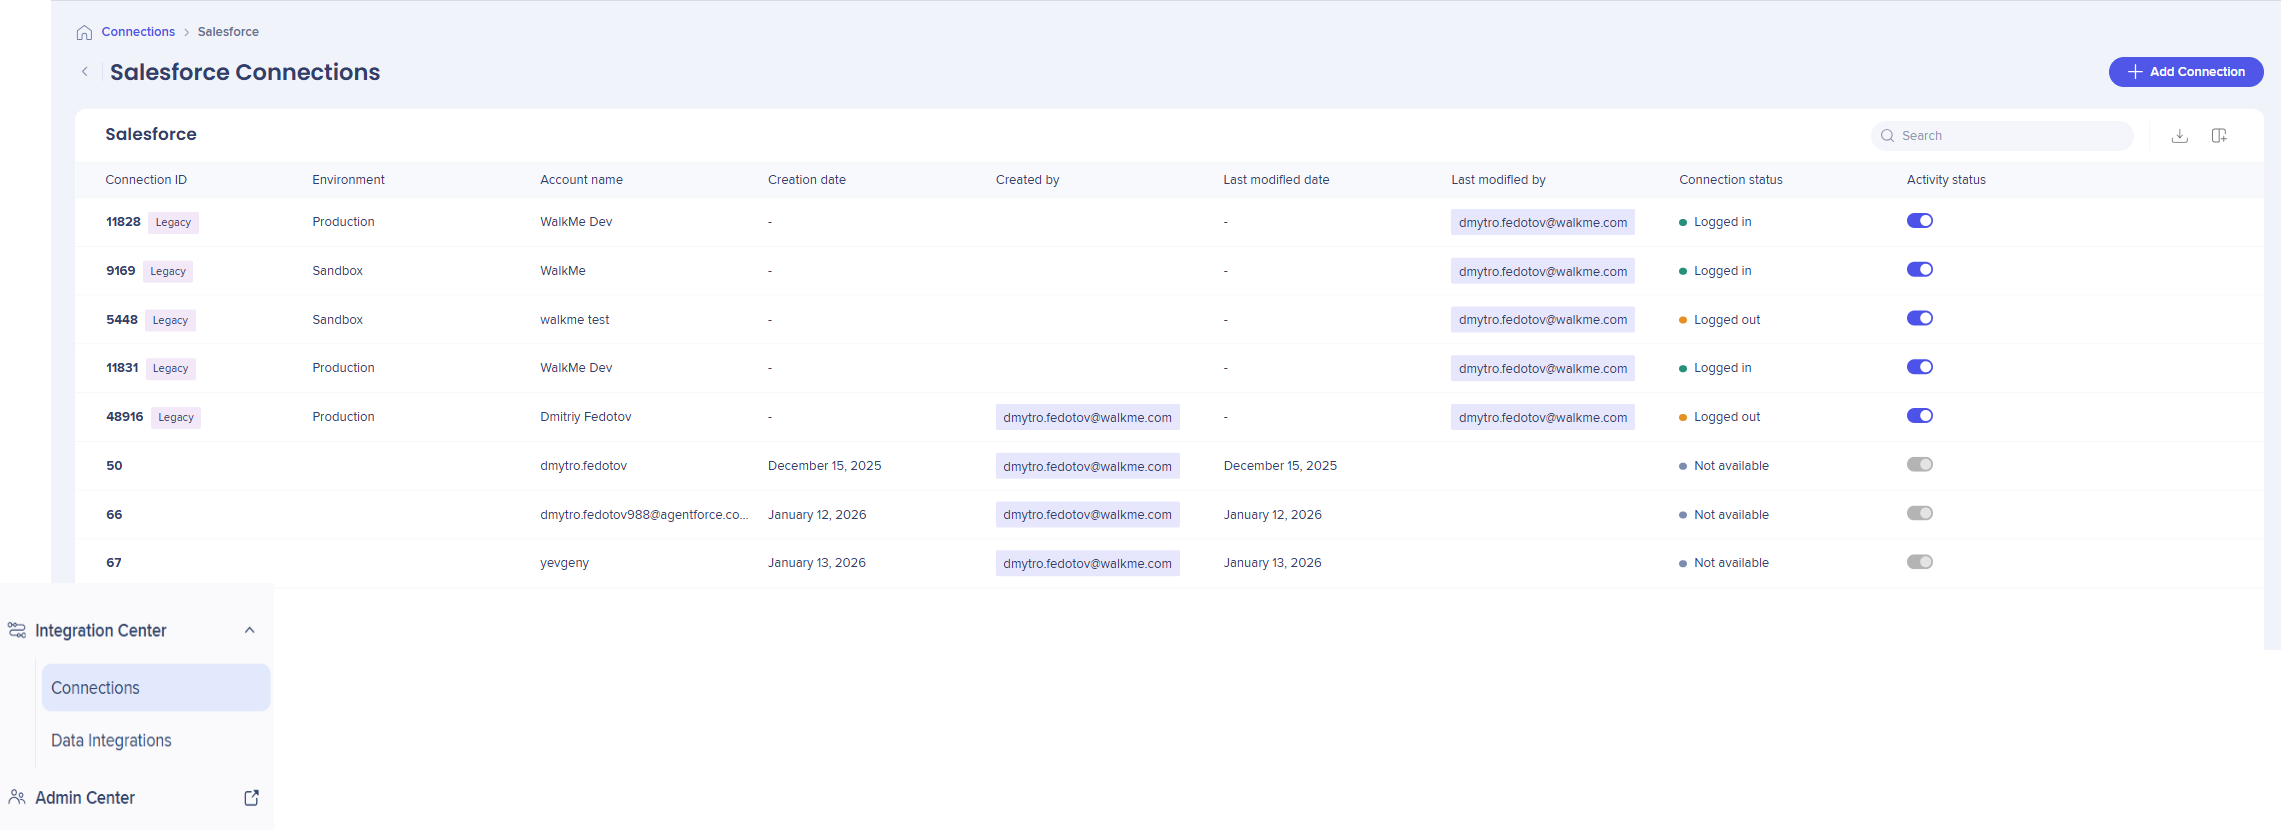Select Connections in sidebar menu
Image resolution: width=2281 pixels, height=830 pixels.
point(95,688)
